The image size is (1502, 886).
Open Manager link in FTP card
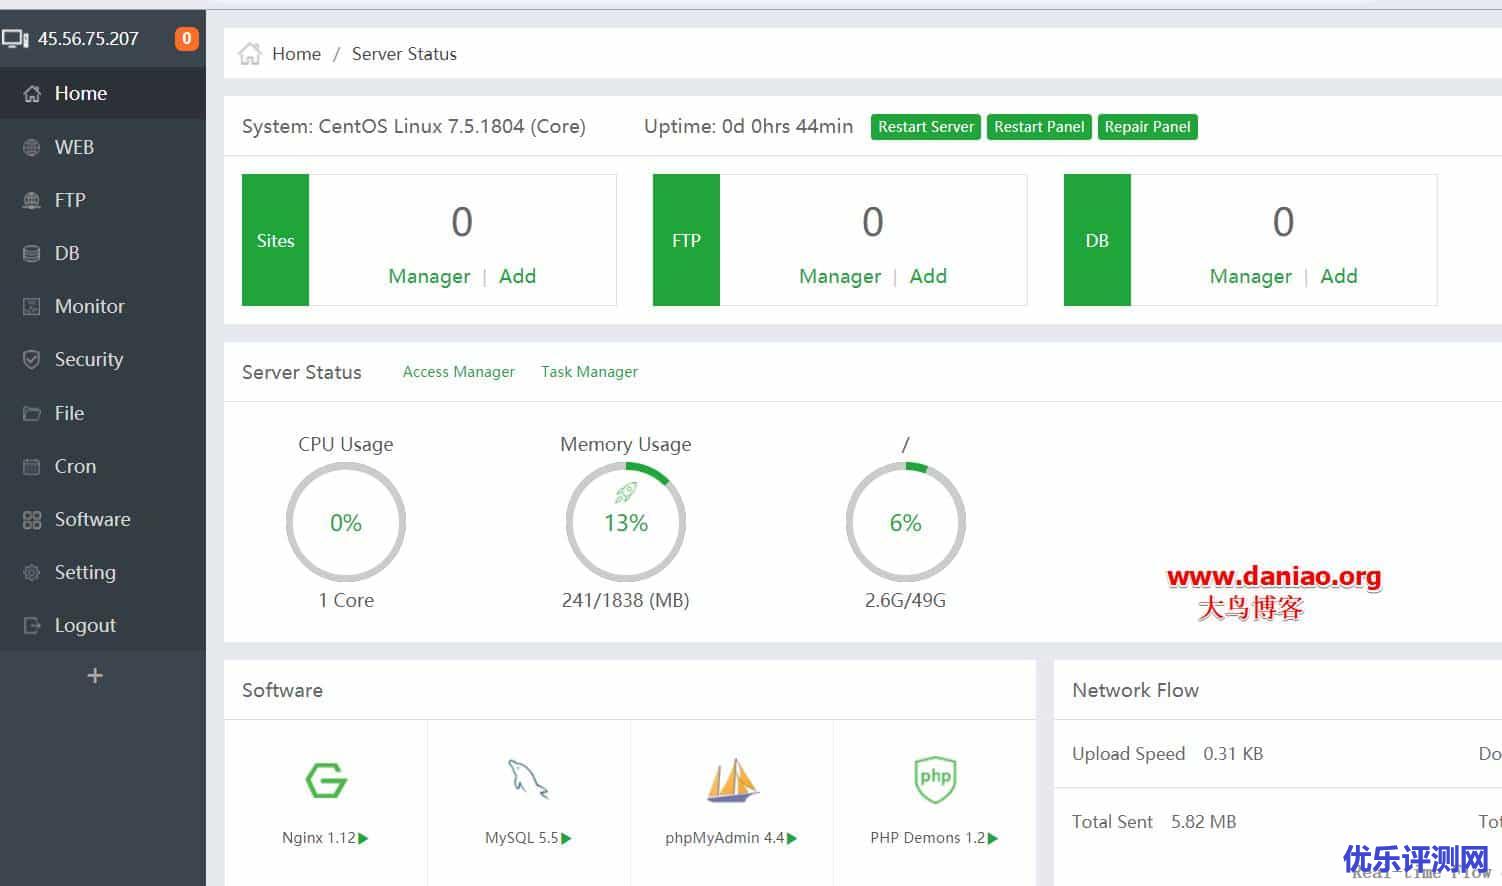tap(840, 276)
